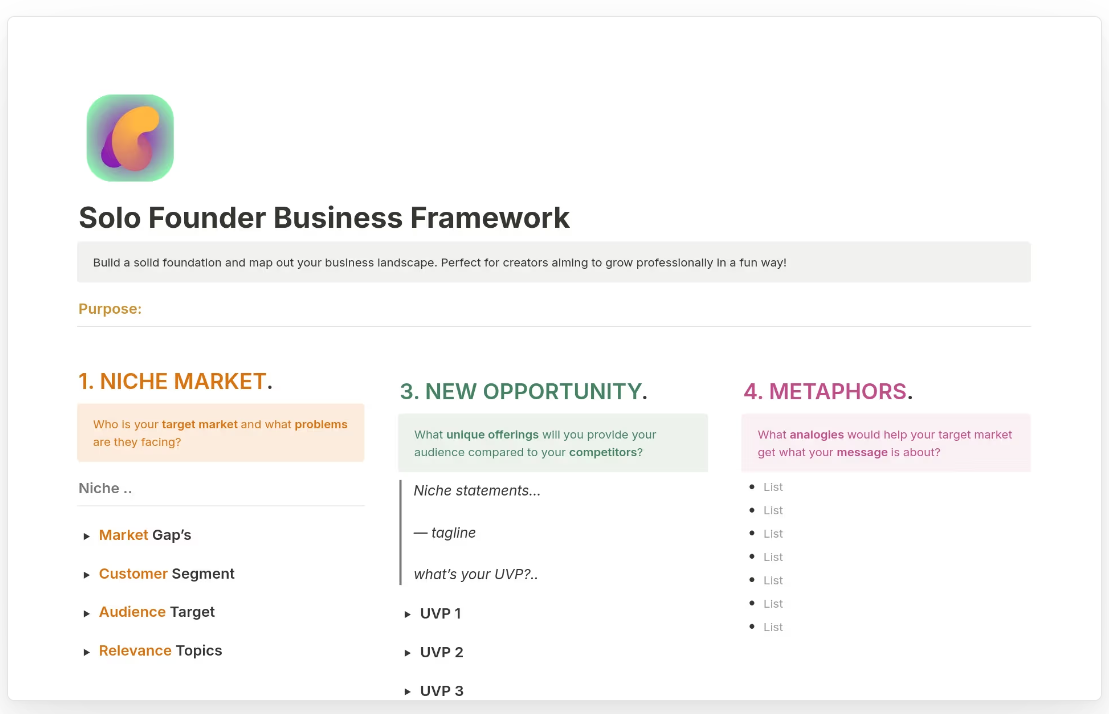Expand the Audience Target toggle arrow

click(x=87, y=613)
